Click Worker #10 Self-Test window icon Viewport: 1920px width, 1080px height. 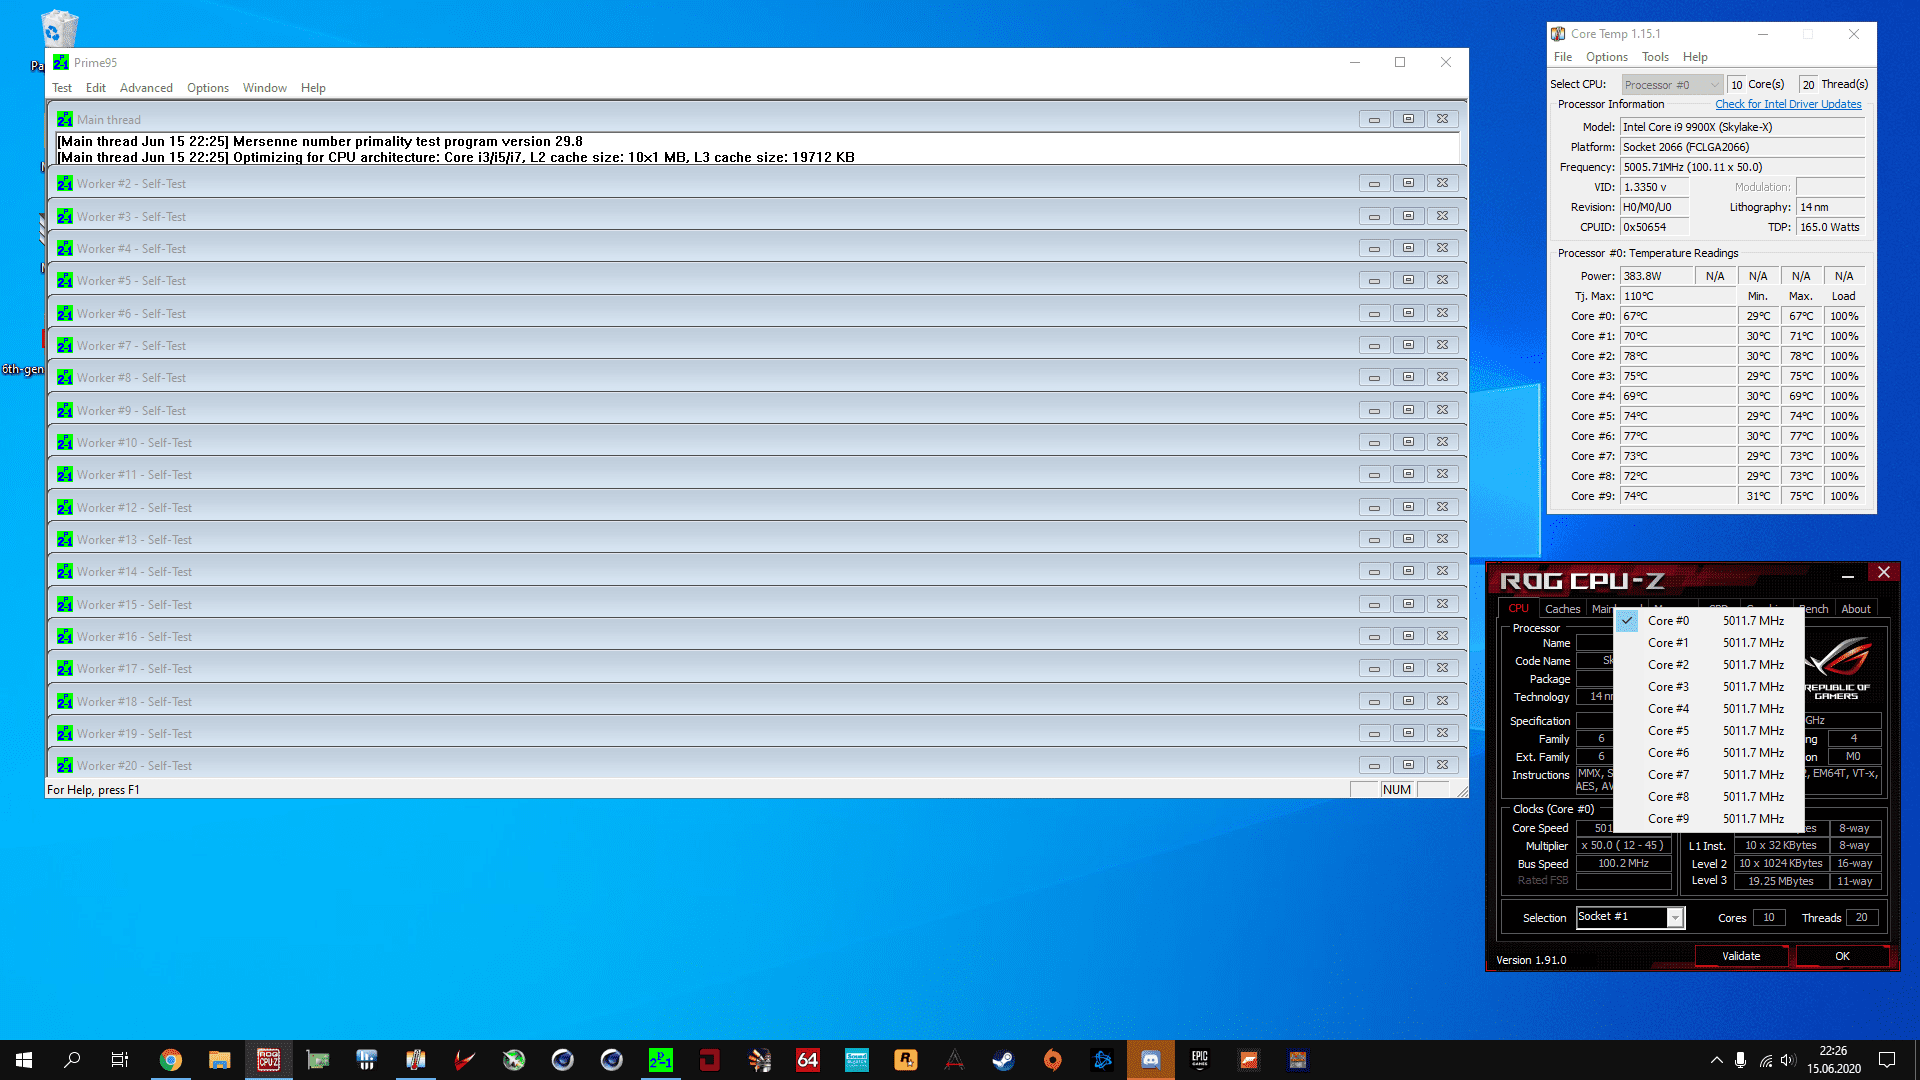click(x=65, y=443)
